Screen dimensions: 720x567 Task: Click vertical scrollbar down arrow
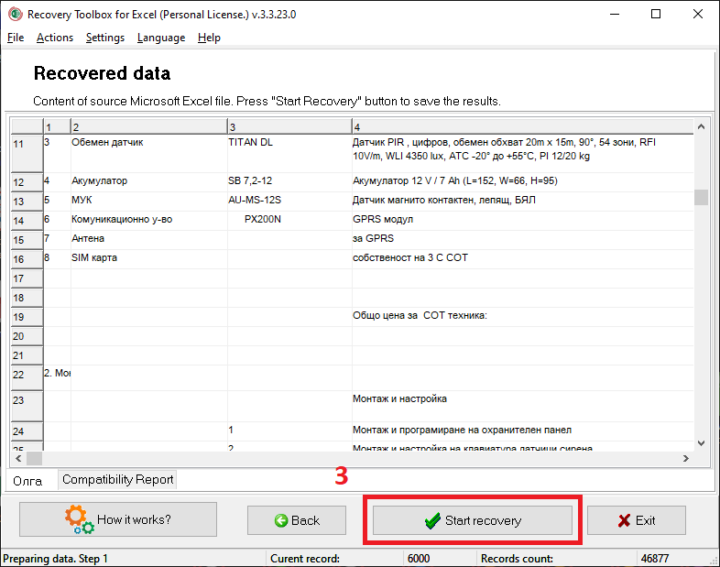701,443
